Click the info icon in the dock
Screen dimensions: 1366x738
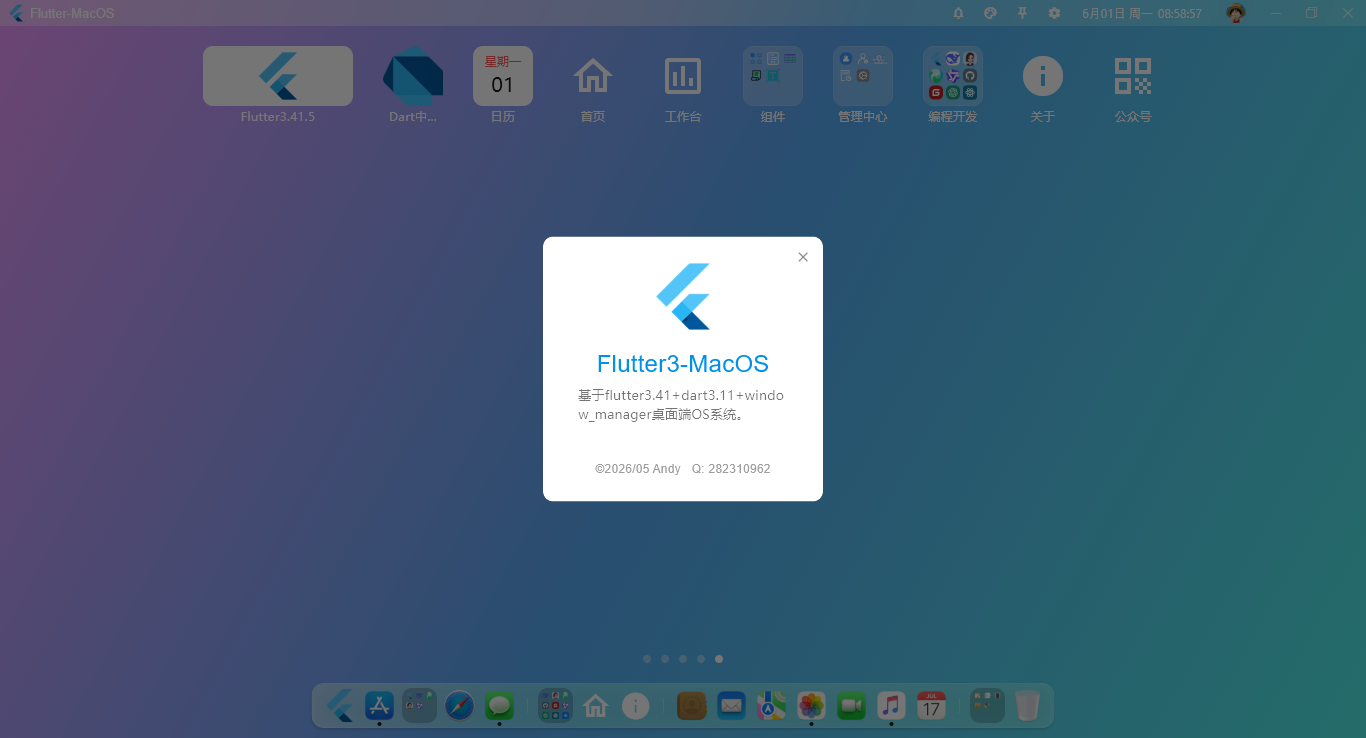[x=635, y=706]
